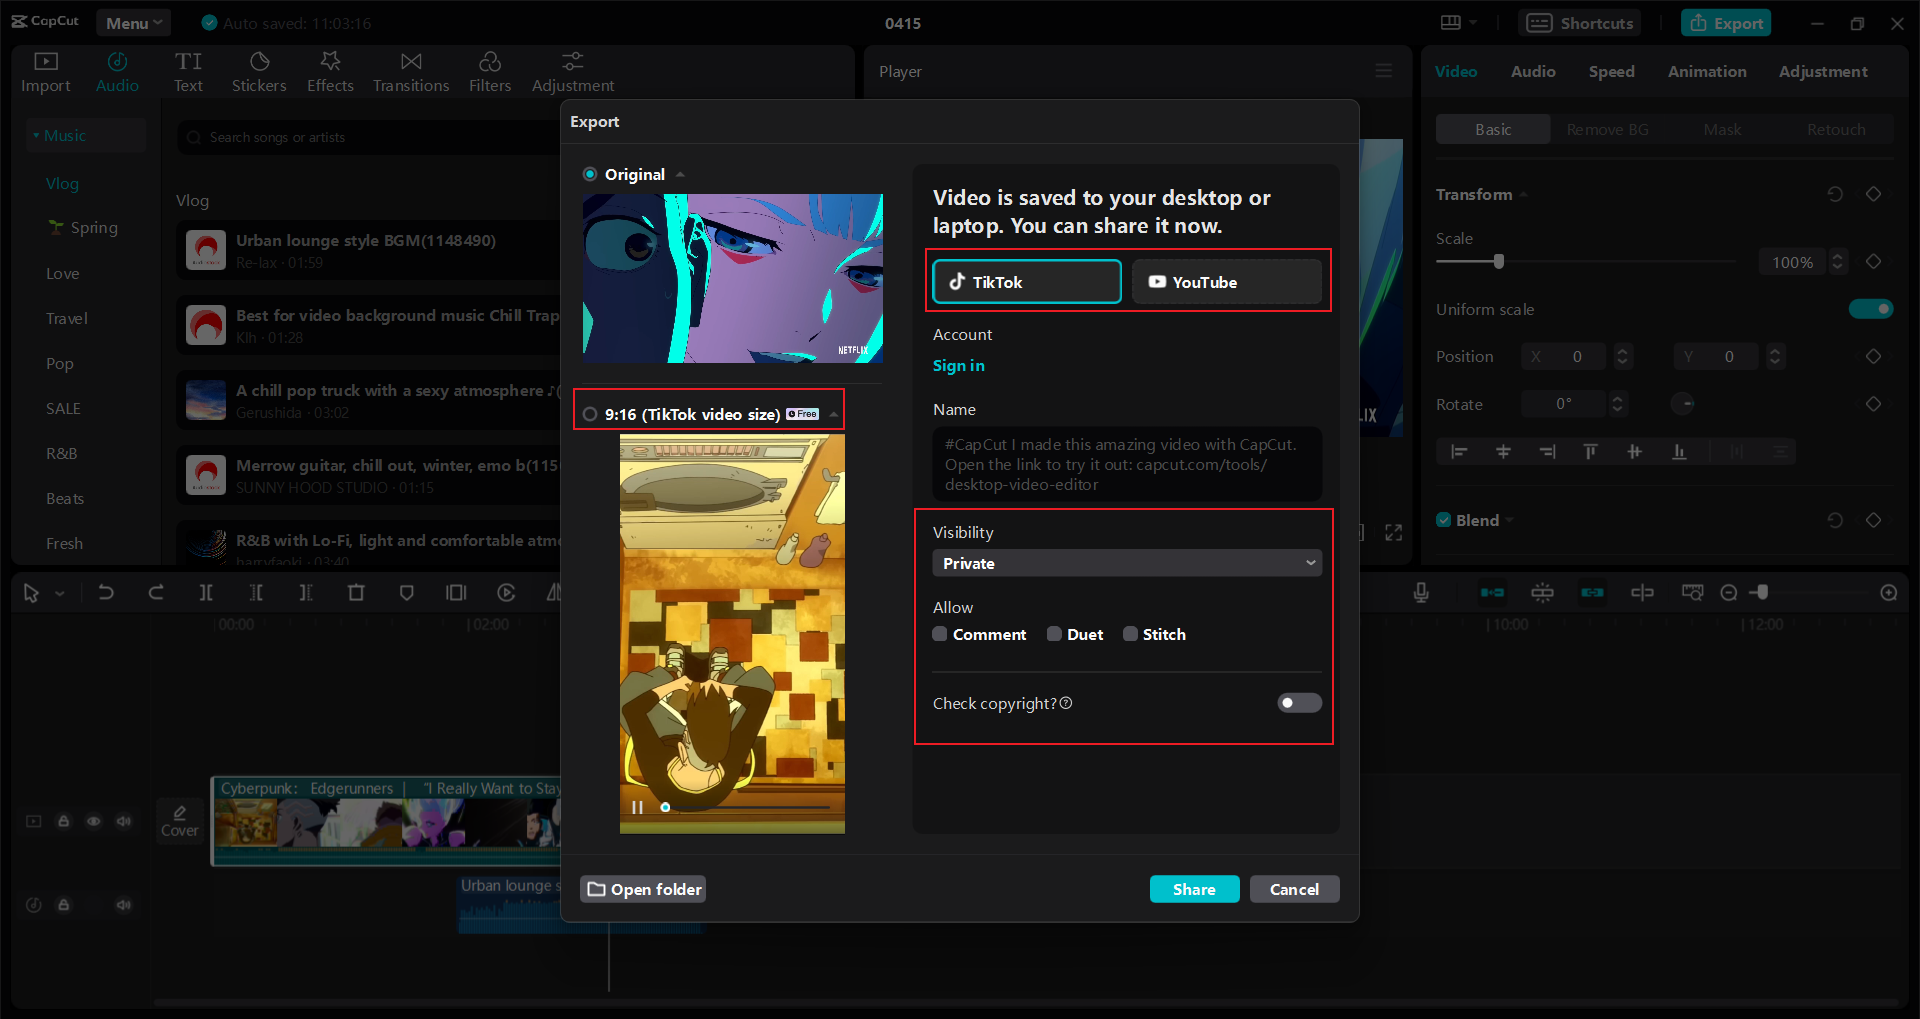Click the Player menu hamburger icon
Image resolution: width=1920 pixels, height=1019 pixels.
click(1384, 71)
